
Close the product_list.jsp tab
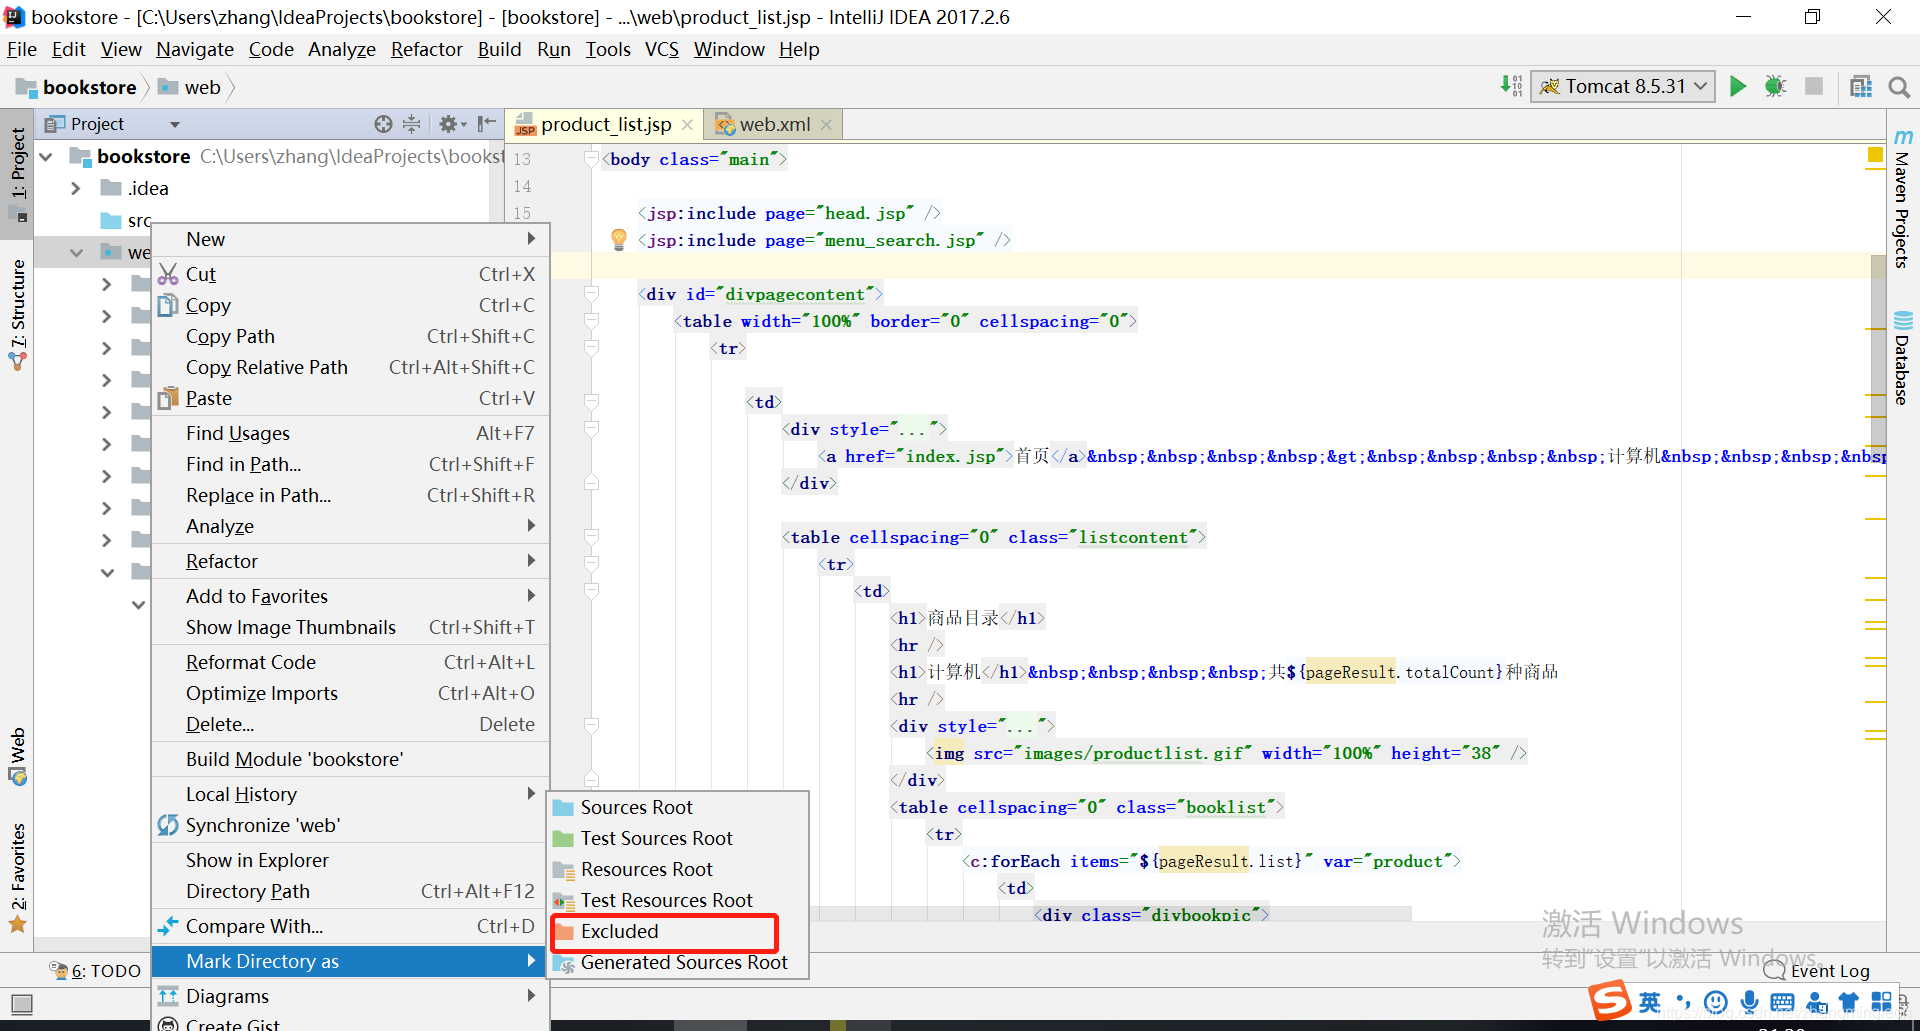(687, 125)
